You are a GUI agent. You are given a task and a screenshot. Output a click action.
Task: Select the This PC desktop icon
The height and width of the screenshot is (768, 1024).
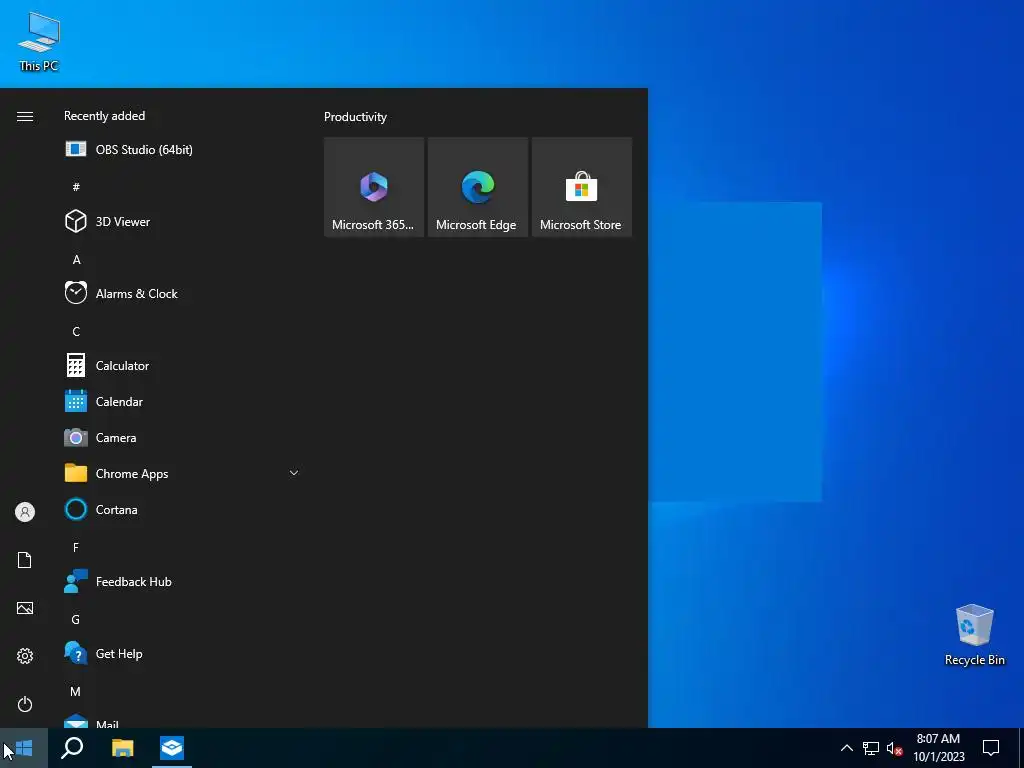point(39,42)
